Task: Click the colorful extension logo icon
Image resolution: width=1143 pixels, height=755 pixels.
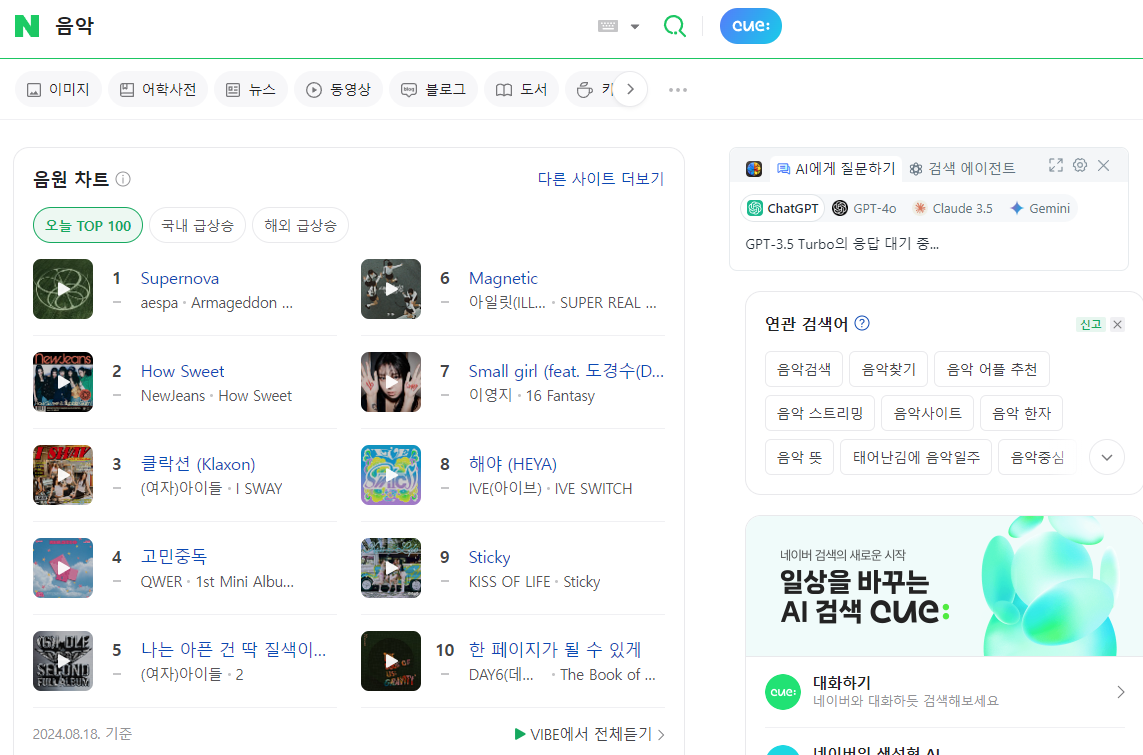Action: coord(754,169)
